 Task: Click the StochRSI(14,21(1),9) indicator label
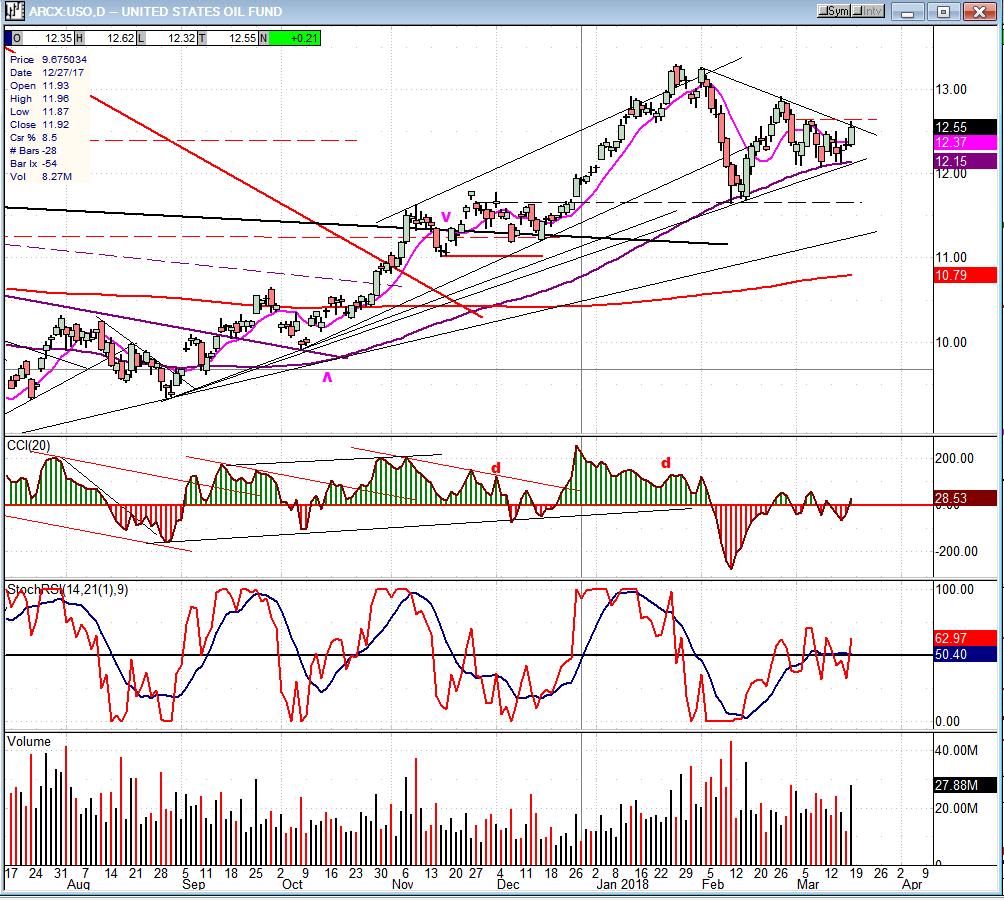pyautogui.click(x=67, y=589)
